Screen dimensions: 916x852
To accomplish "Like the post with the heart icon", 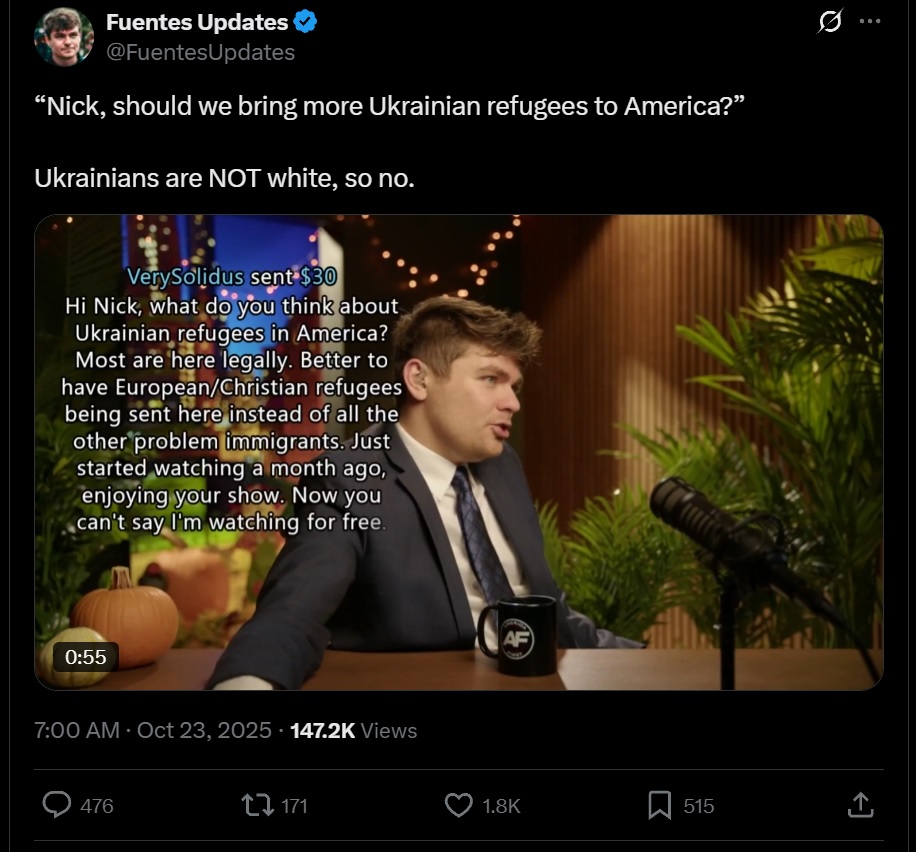I will click(459, 805).
